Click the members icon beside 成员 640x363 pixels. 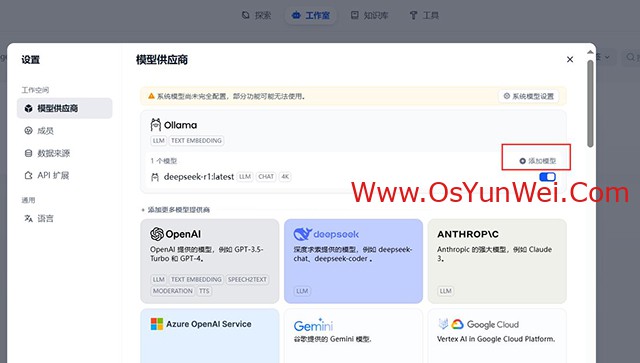pyautogui.click(x=28, y=131)
